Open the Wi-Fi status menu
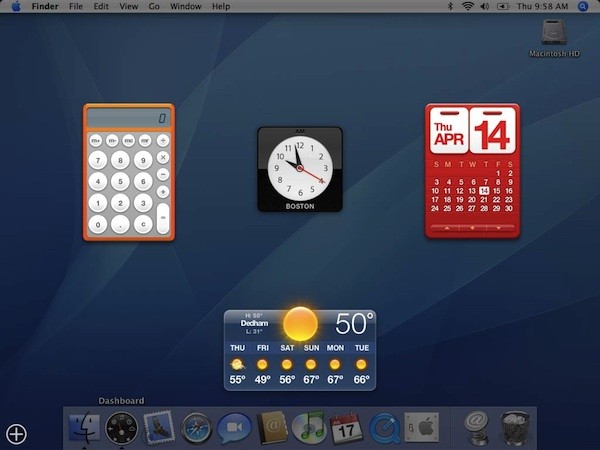 468,7
